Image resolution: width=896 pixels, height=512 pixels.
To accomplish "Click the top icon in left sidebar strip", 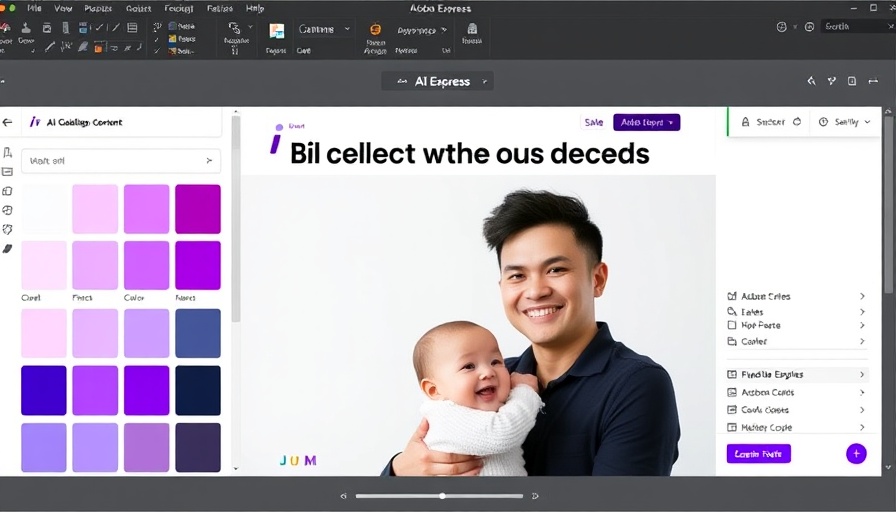I will point(7,152).
